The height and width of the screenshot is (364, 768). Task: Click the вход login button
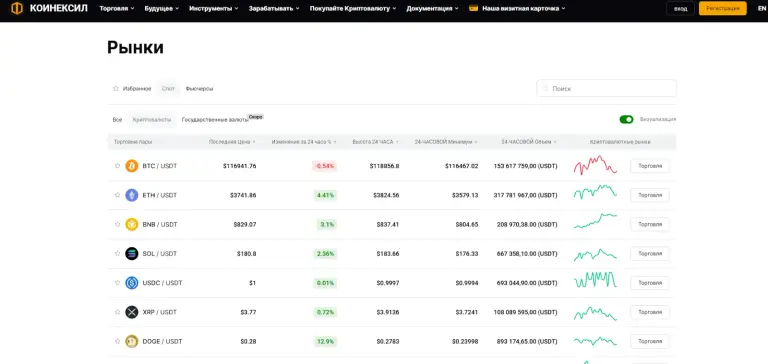680,9
